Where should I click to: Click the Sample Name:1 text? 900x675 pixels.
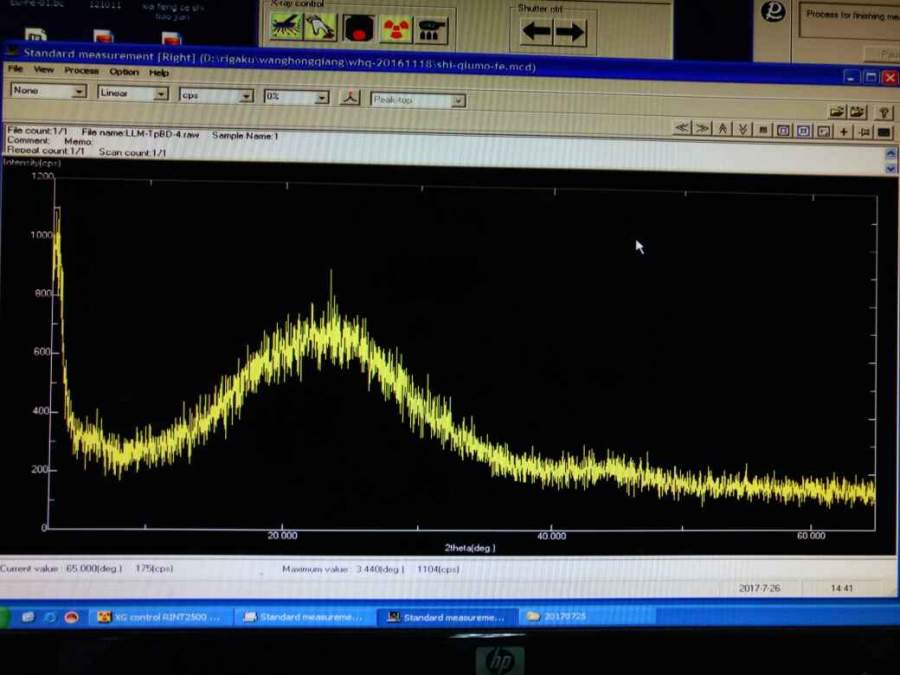tap(245, 136)
